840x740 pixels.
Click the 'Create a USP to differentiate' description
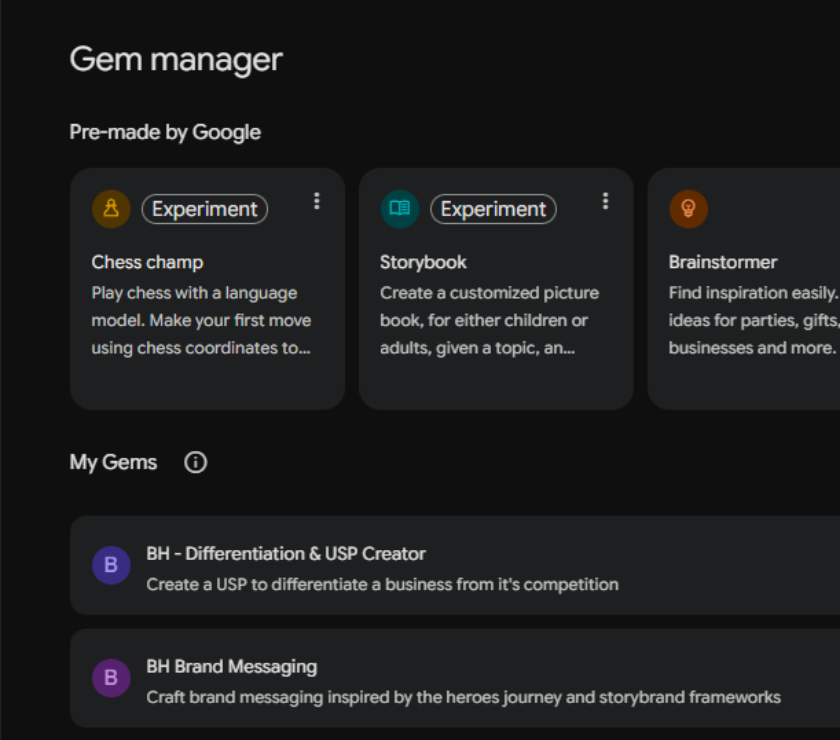click(382, 584)
